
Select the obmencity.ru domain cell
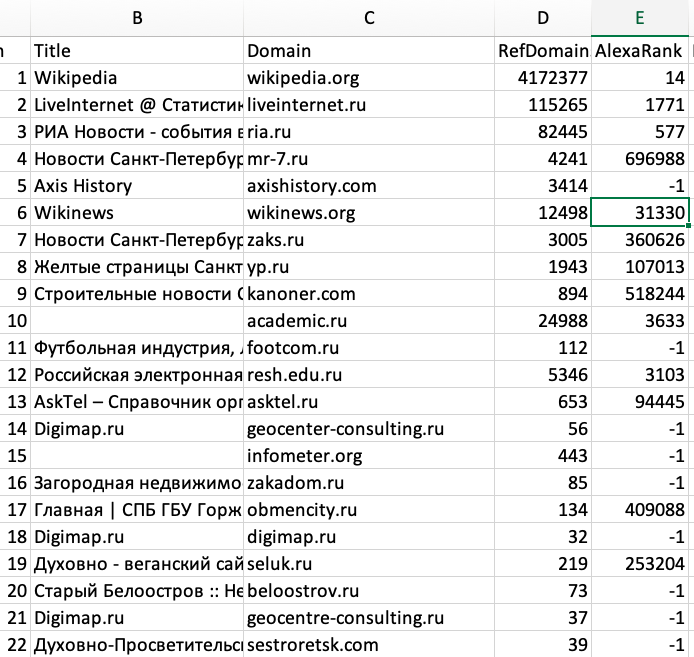click(369, 510)
